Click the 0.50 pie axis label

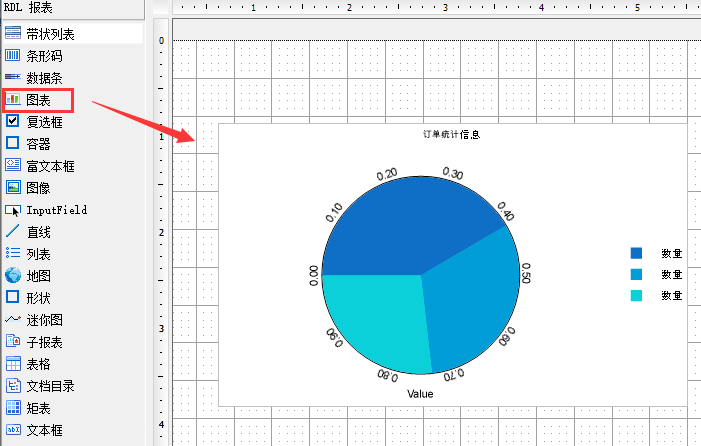[x=526, y=273]
